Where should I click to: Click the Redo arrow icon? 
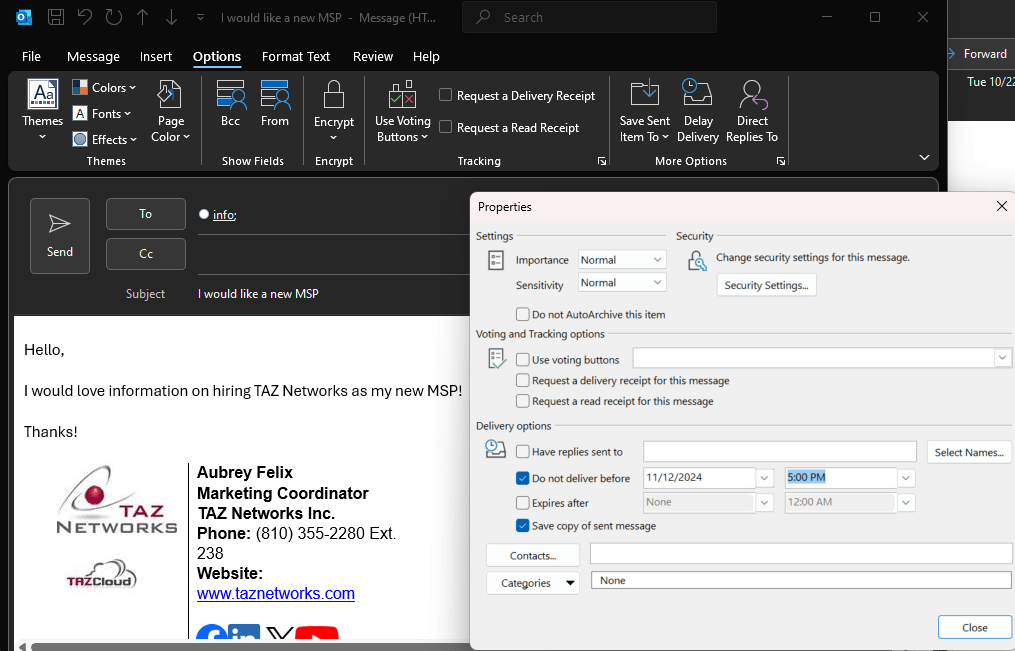click(114, 17)
